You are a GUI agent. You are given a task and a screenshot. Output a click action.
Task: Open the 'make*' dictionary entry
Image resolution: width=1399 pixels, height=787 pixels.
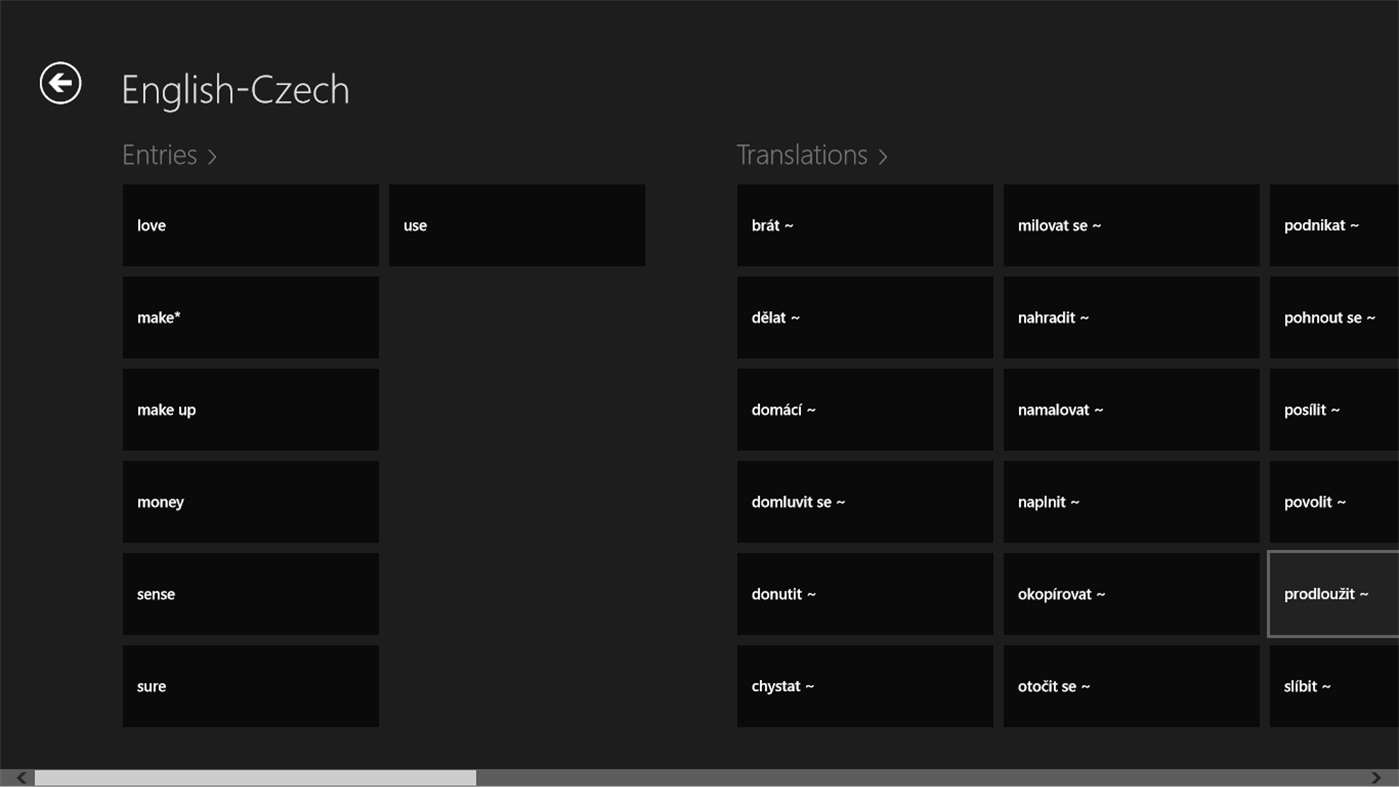(x=250, y=317)
